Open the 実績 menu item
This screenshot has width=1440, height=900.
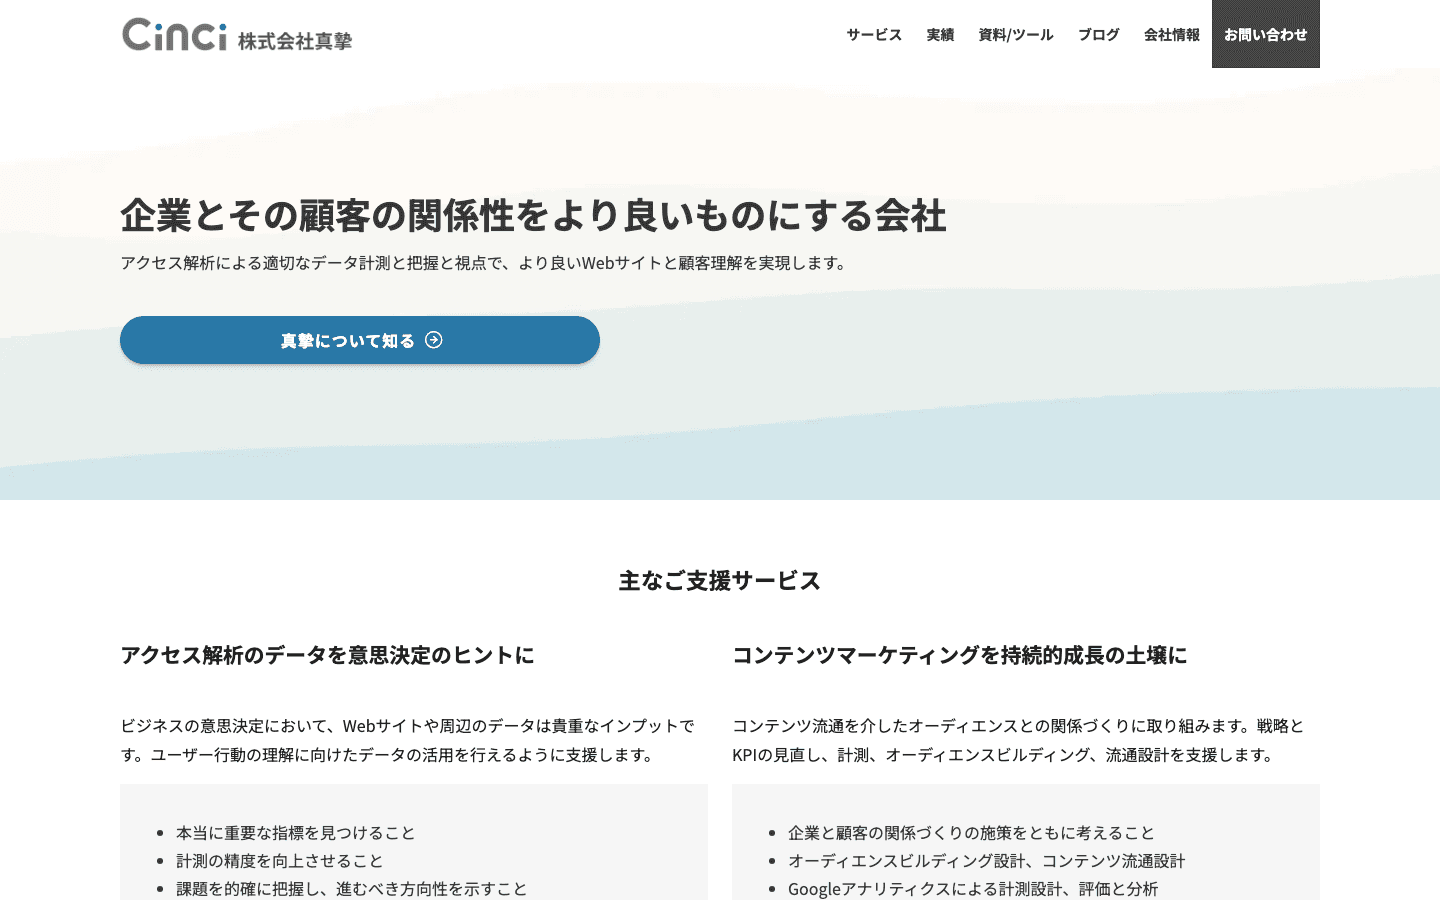click(940, 34)
